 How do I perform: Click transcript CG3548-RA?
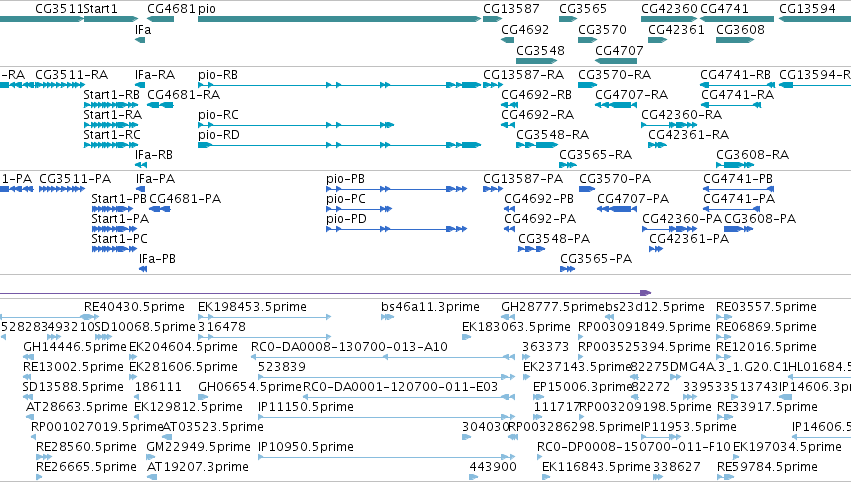pos(552,135)
